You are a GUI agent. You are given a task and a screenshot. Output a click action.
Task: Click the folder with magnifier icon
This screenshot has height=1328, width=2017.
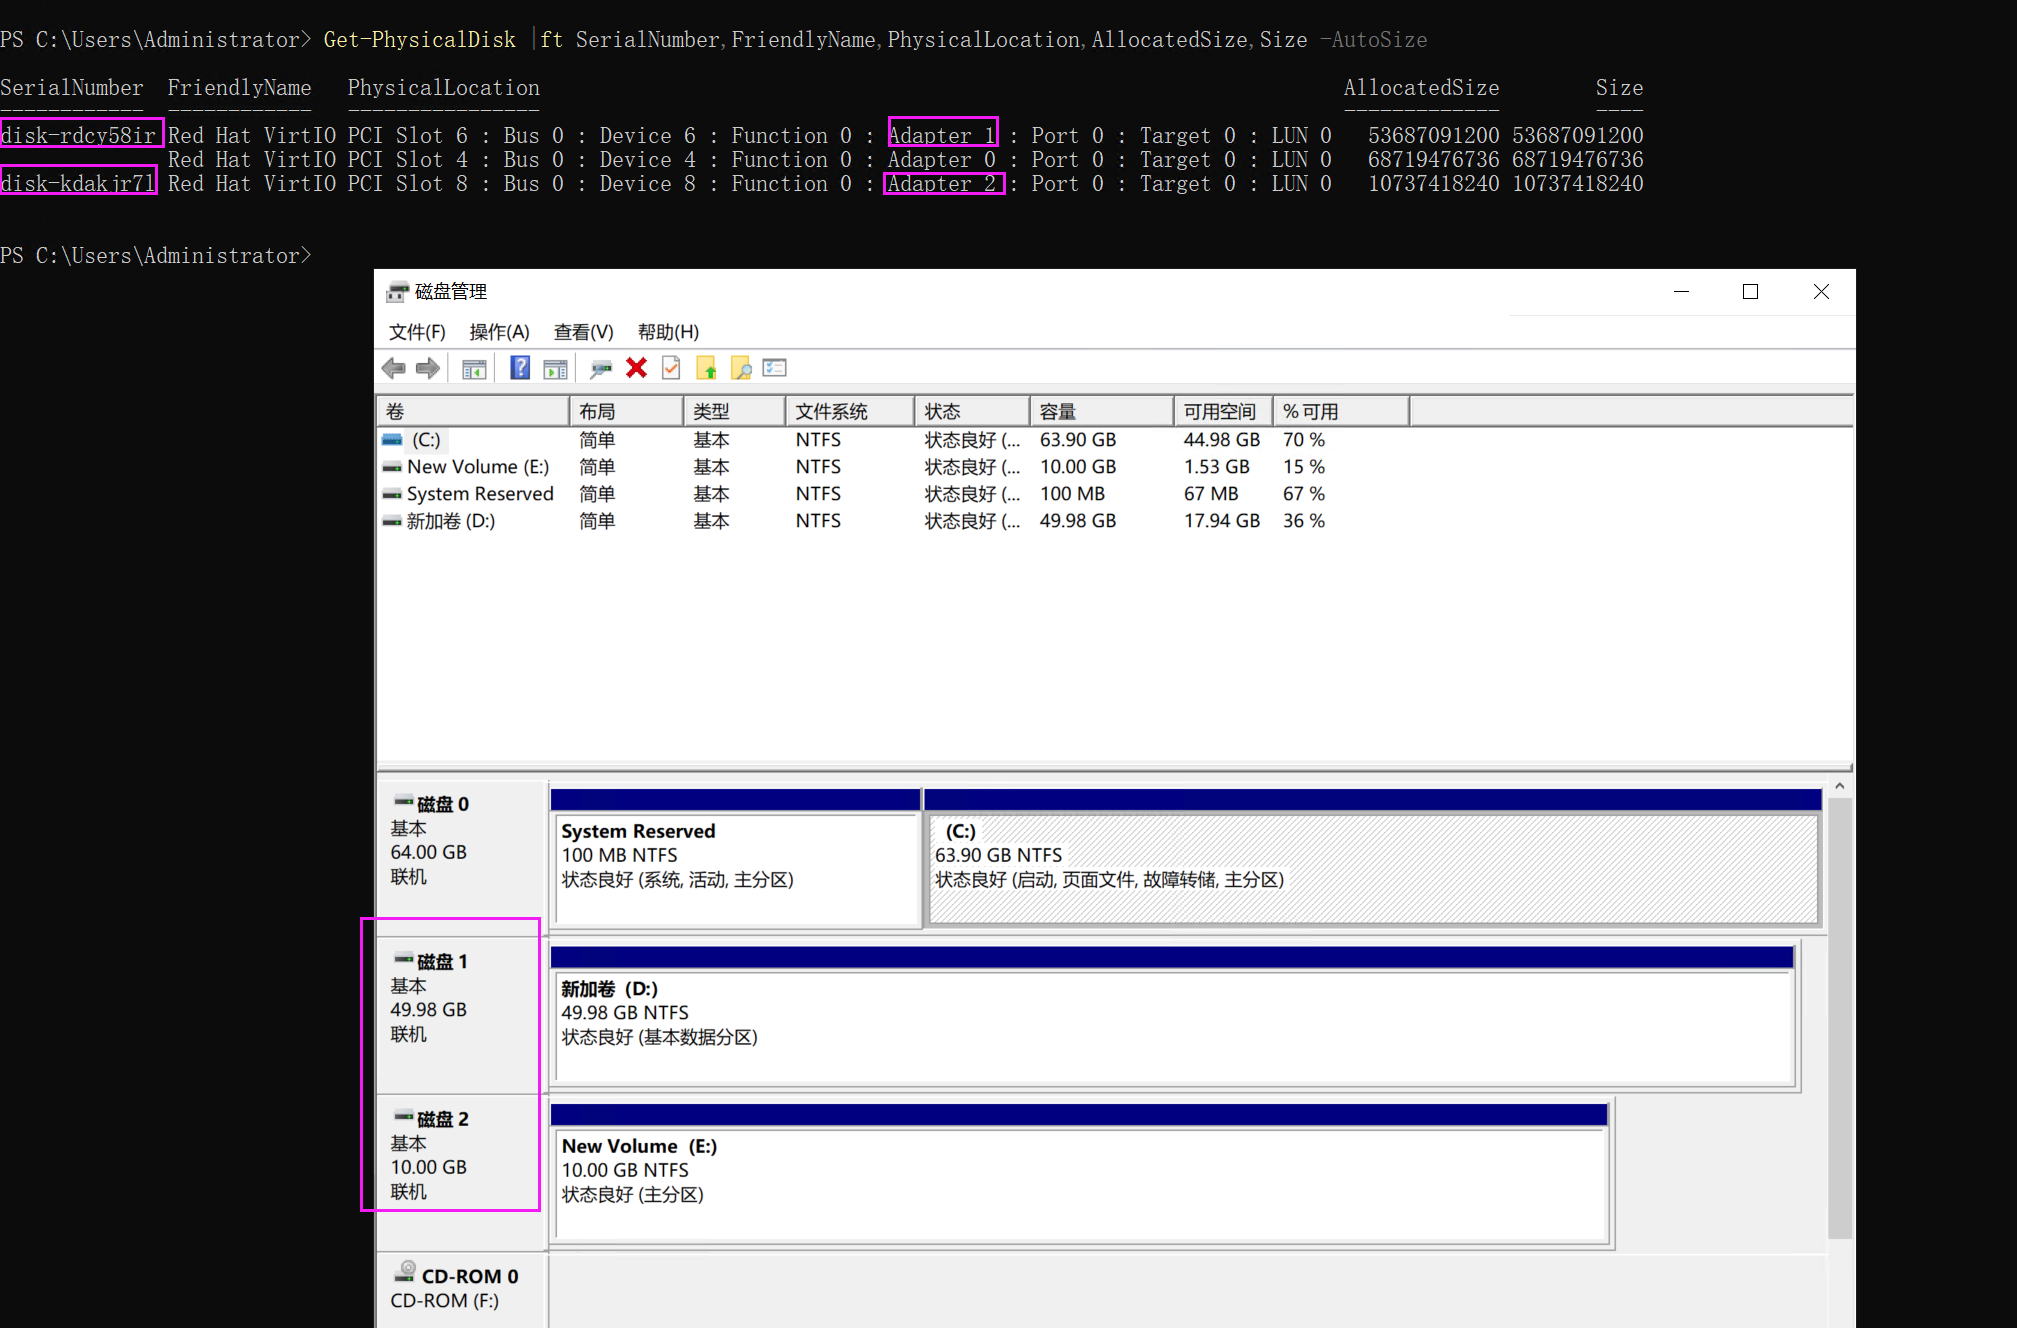(741, 369)
